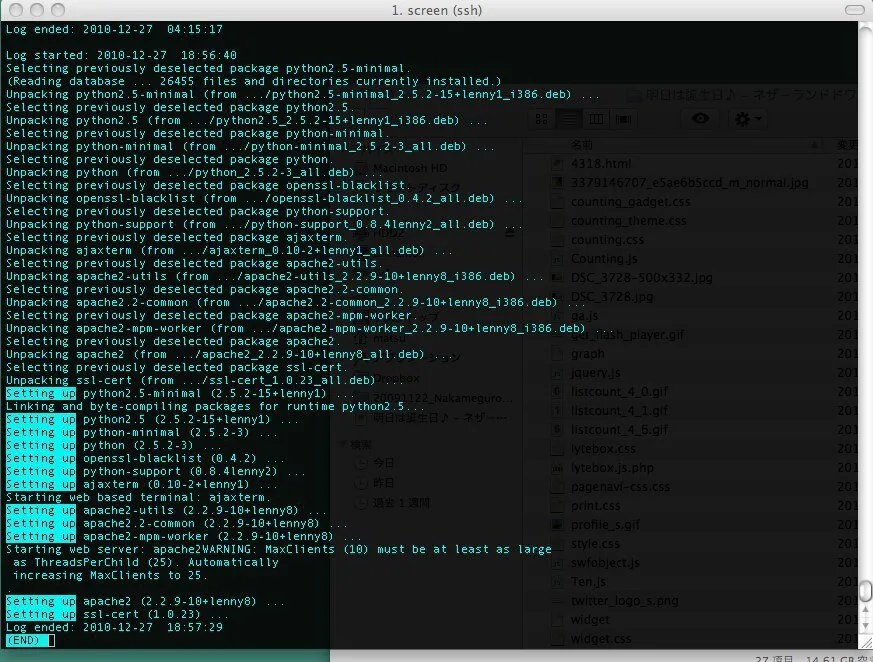Switch Finder to icon view

543,119
